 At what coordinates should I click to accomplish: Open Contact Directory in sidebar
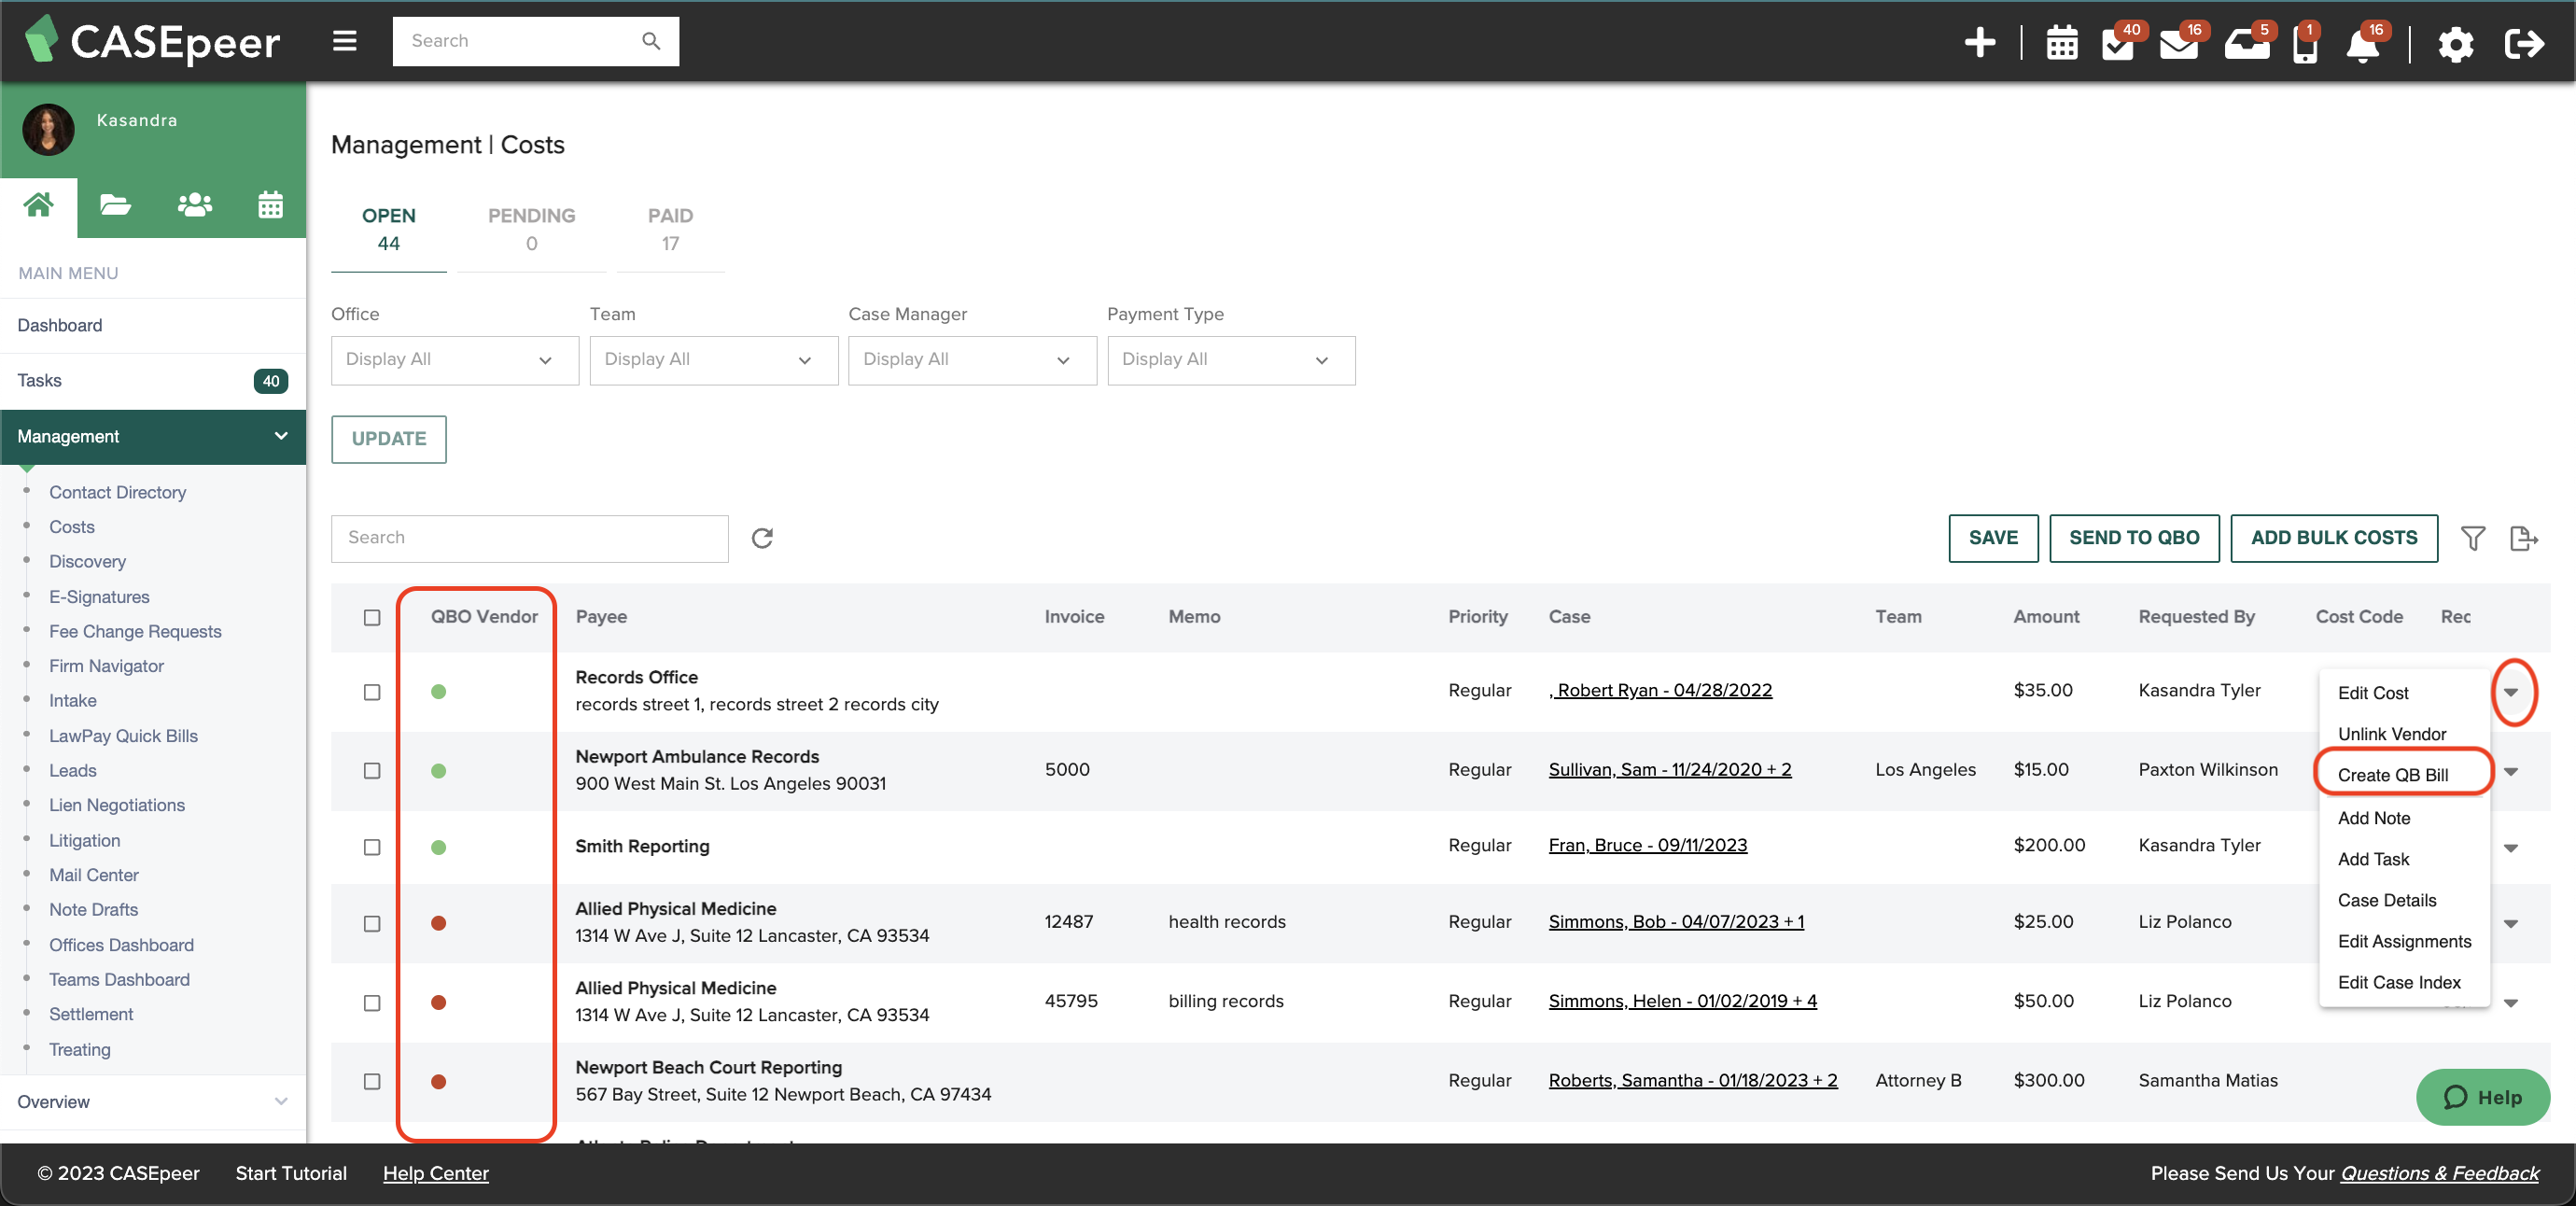[x=118, y=492]
